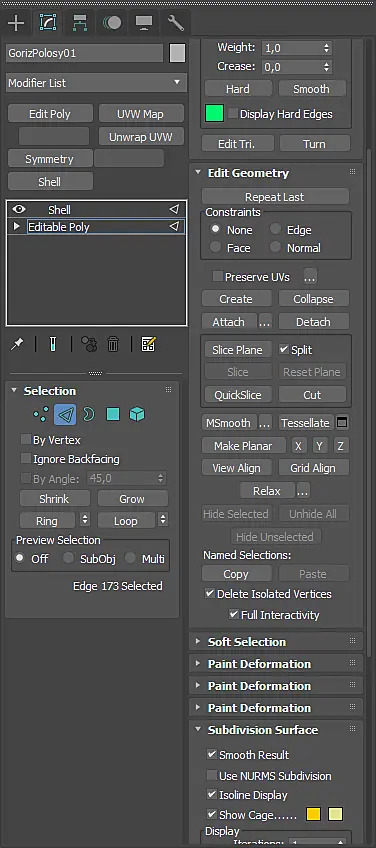Select Polygon sub-object level icon
Screen dimensions: 376x848
(x=113, y=415)
